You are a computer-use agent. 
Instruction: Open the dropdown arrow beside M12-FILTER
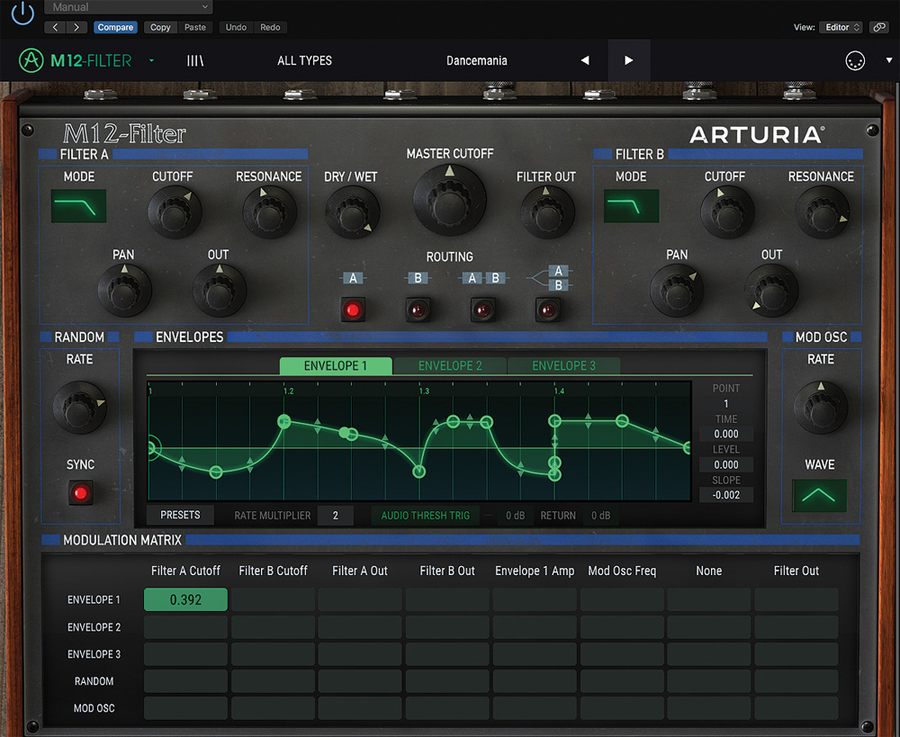click(x=152, y=60)
